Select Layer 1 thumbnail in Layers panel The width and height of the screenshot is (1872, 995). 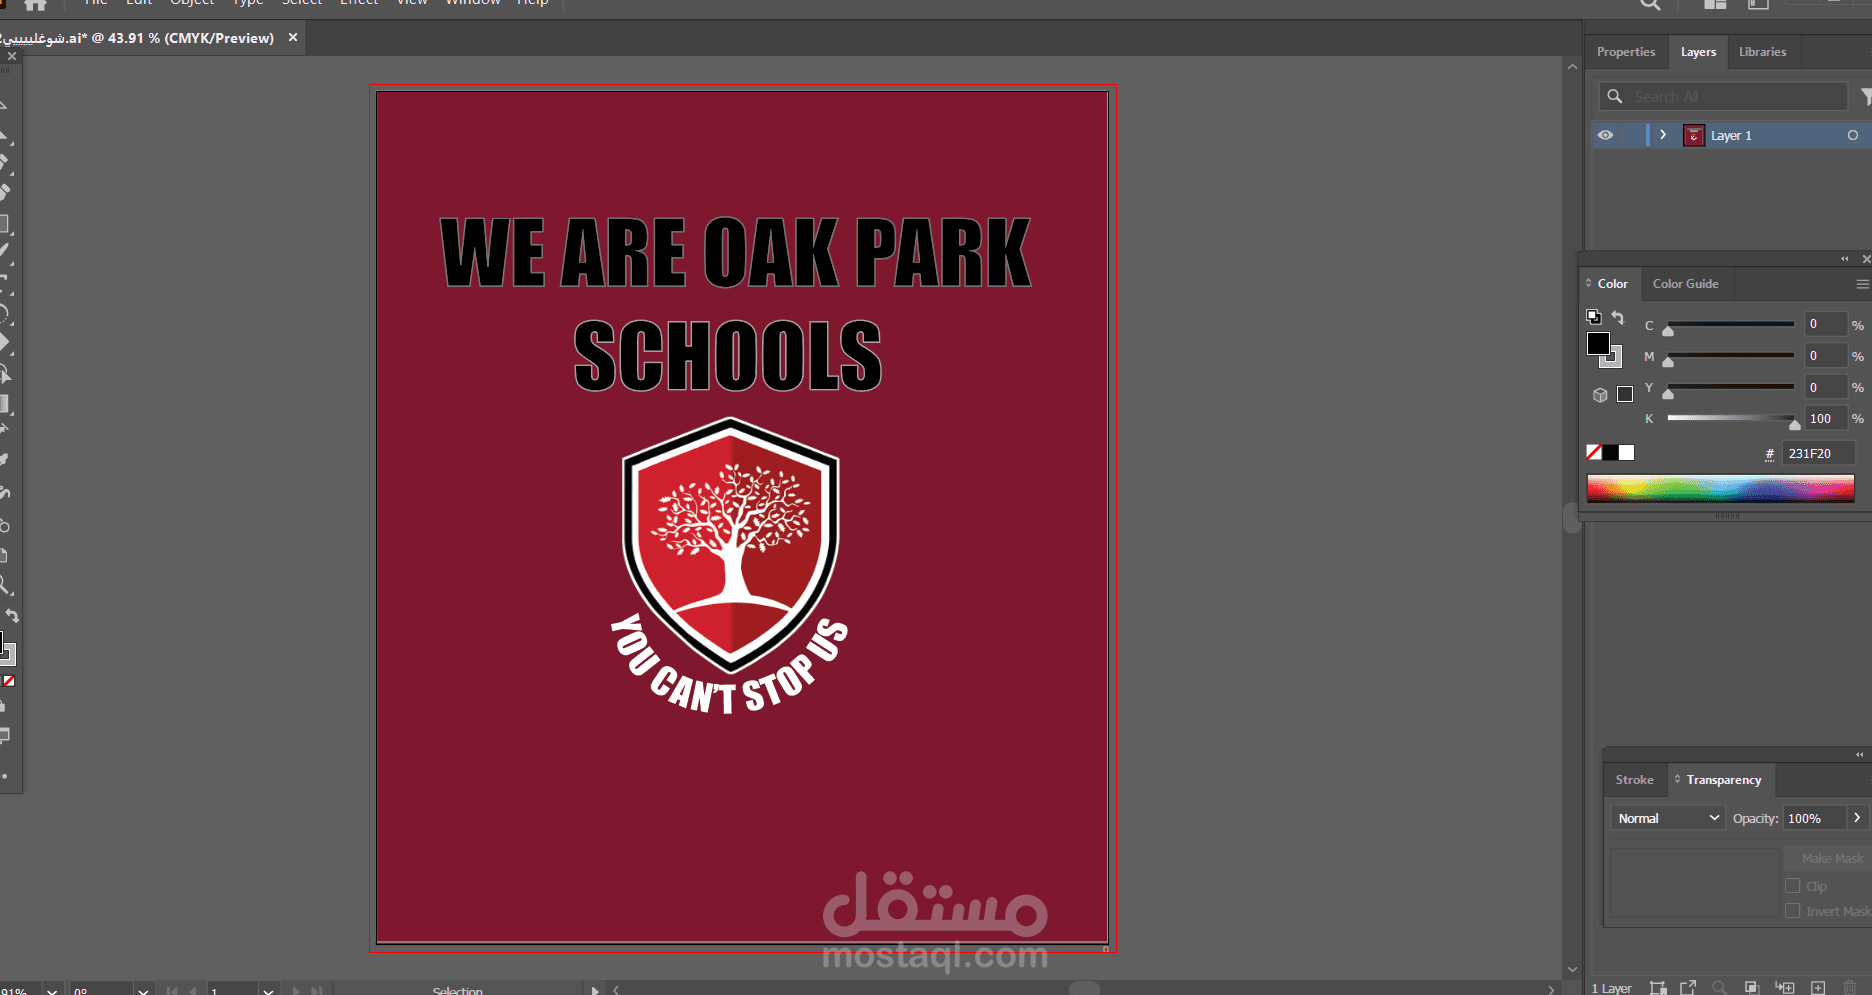[x=1693, y=135]
